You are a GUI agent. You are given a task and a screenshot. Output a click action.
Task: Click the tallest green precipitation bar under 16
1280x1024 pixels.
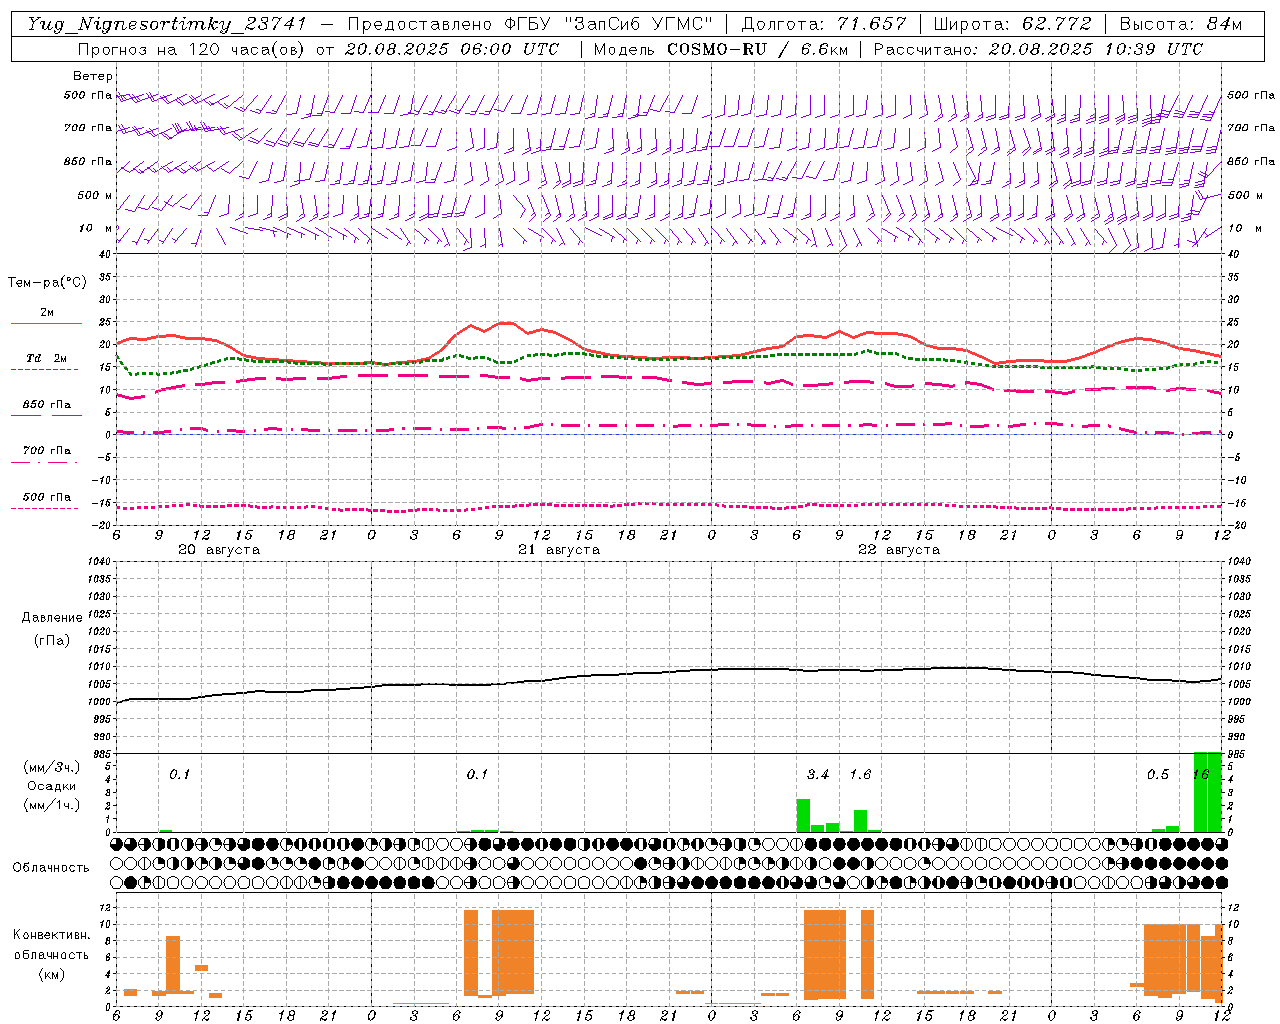(1208, 792)
